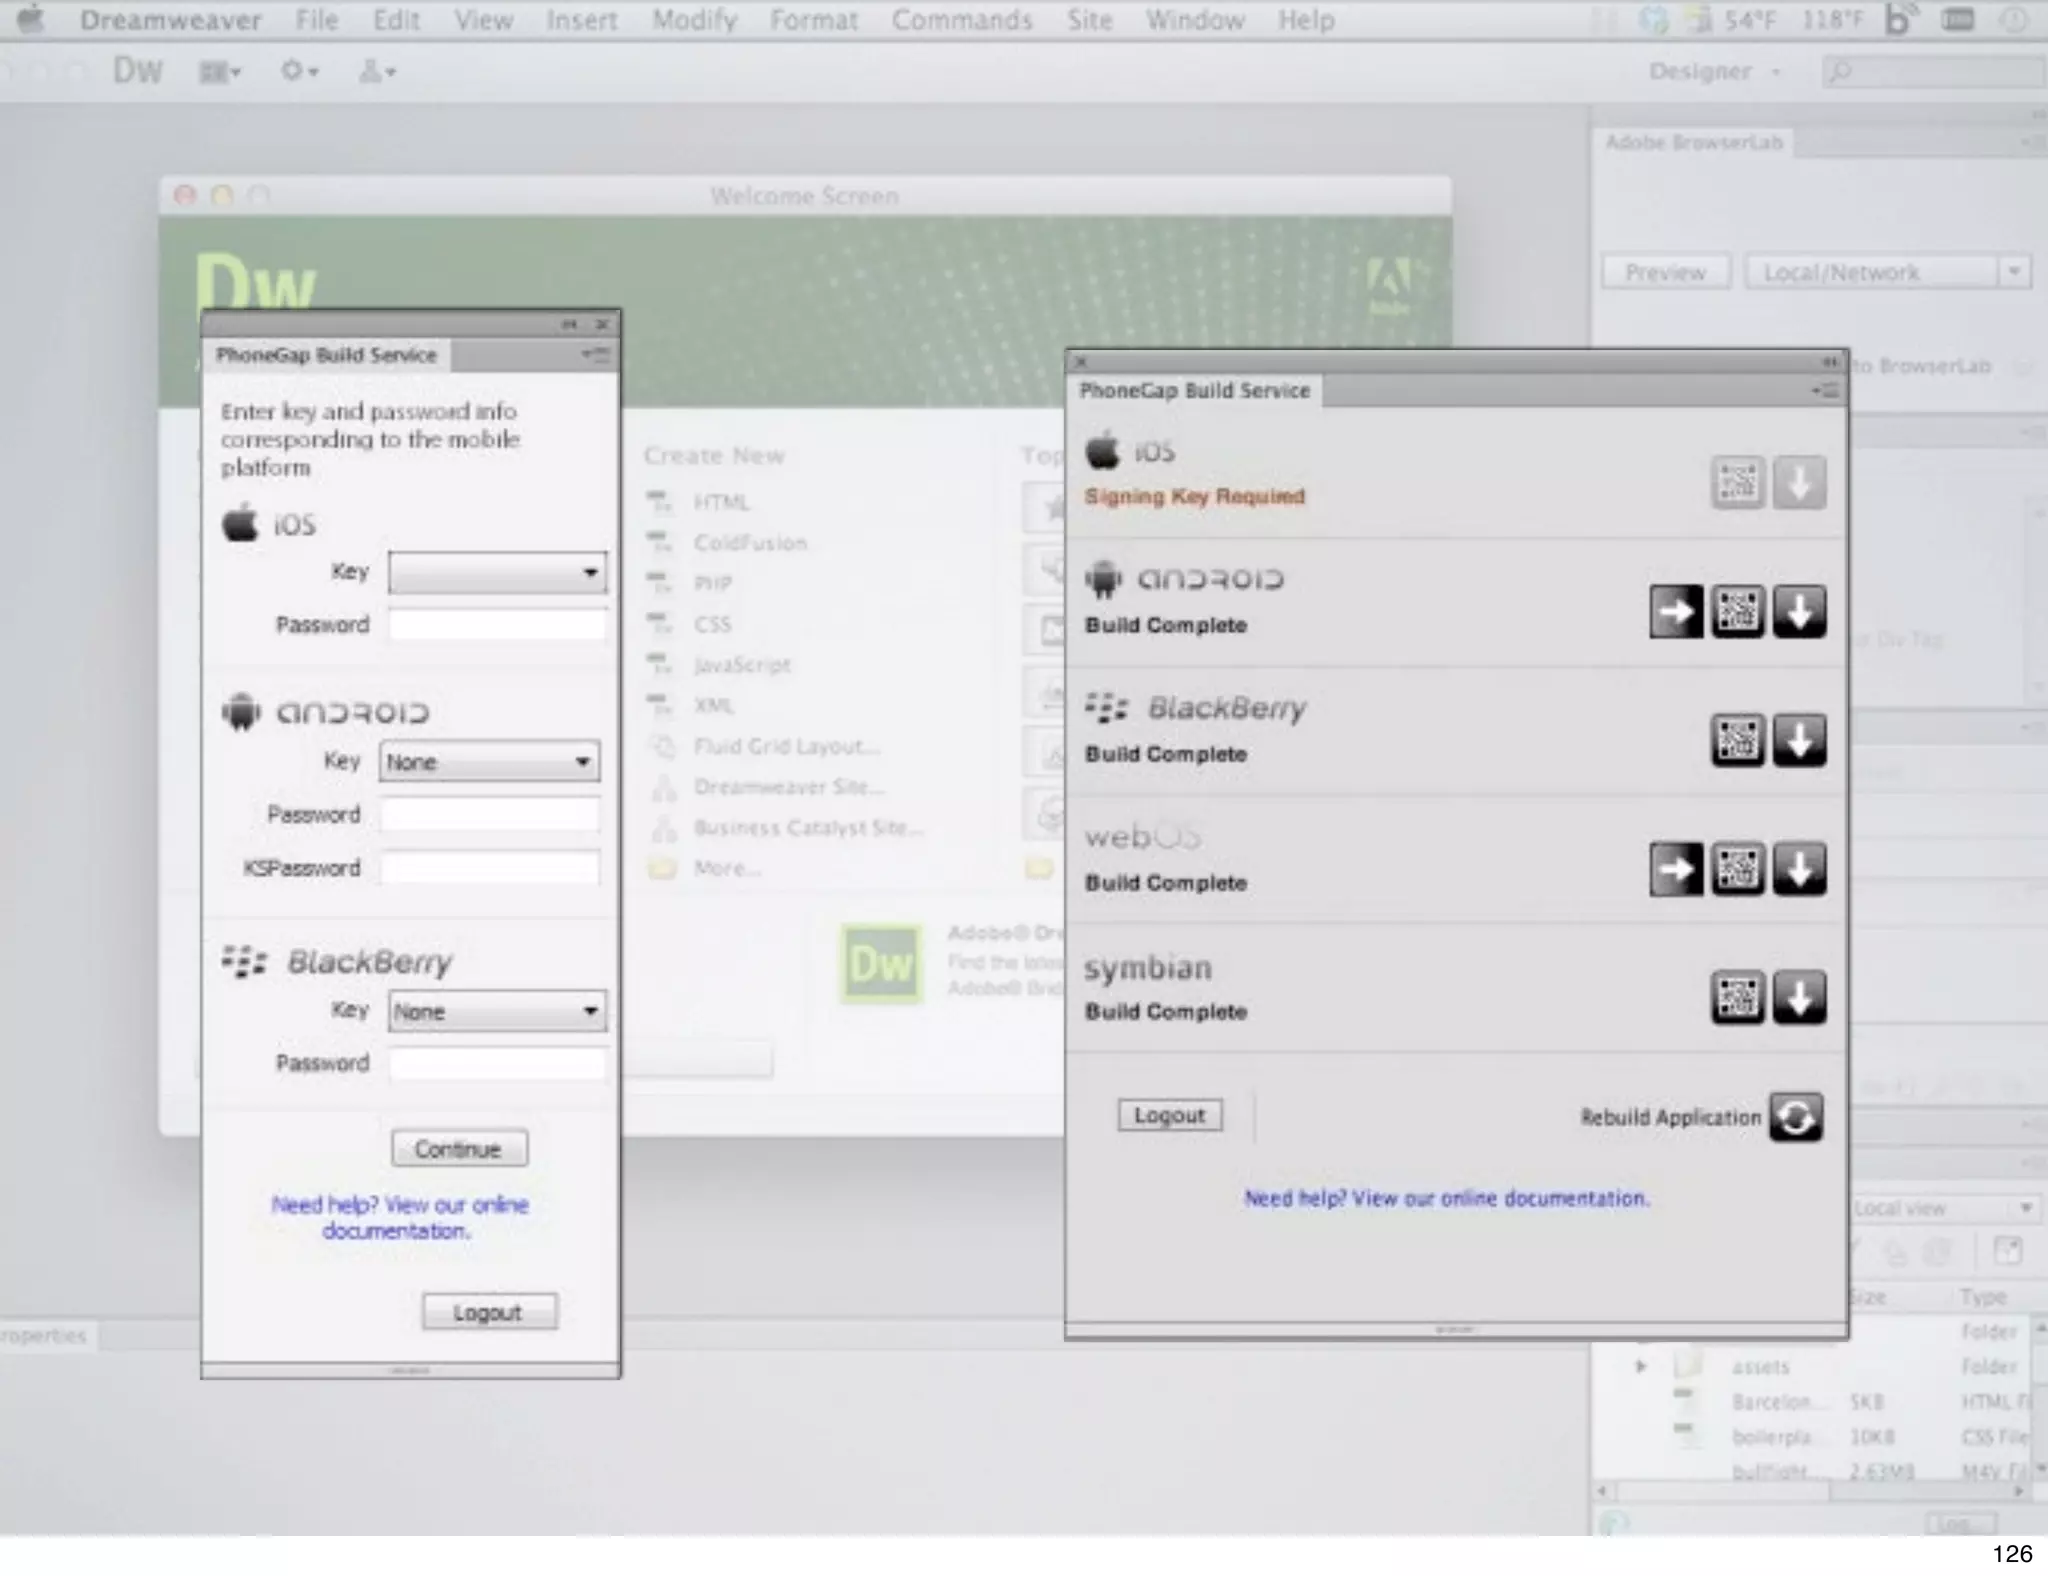Click Android emulator arrow icon

1676,611
